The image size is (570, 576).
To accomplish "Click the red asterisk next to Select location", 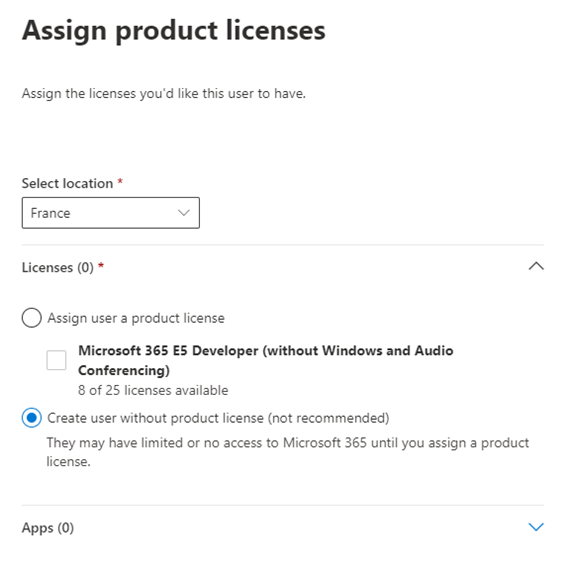I will (x=120, y=181).
